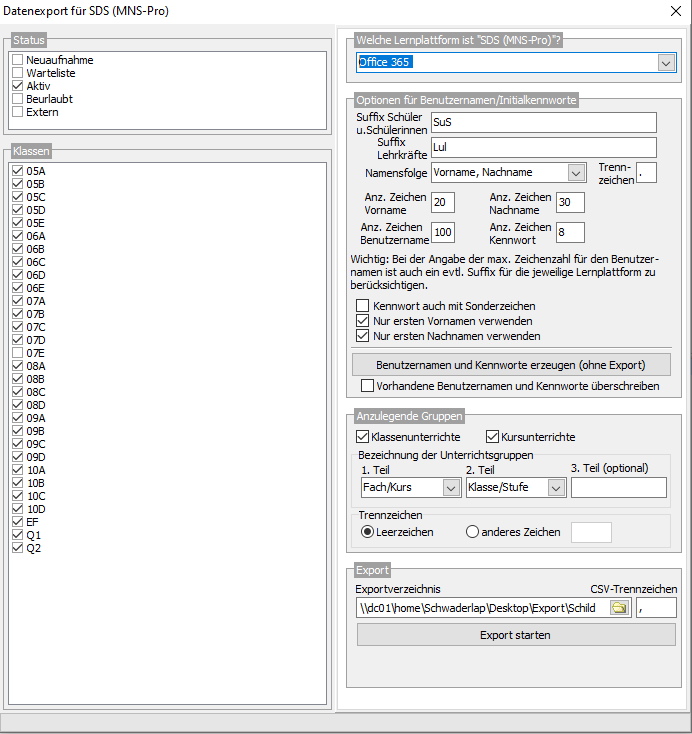Close the Datenexport dialog window
Screen dimensions: 692x734
(x=674, y=13)
